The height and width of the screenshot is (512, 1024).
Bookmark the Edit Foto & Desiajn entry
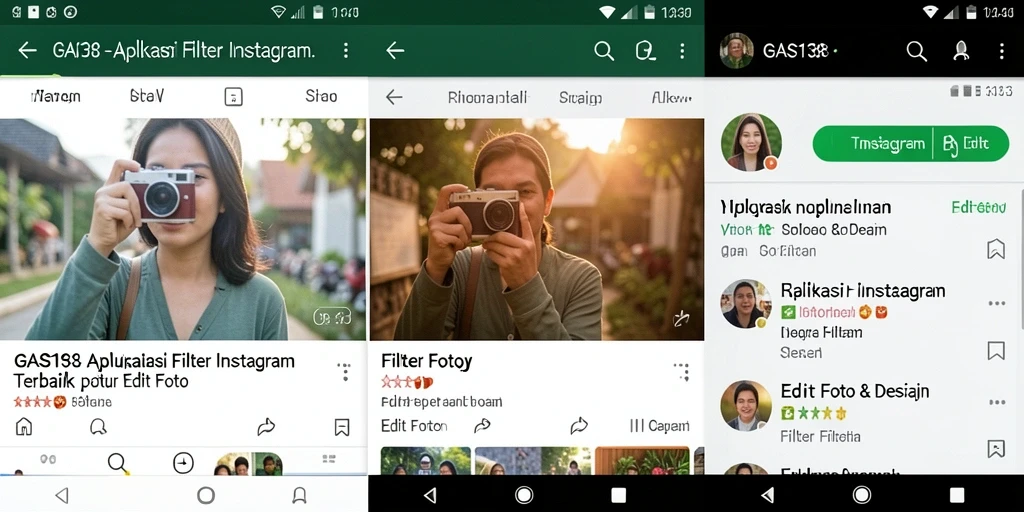point(995,449)
